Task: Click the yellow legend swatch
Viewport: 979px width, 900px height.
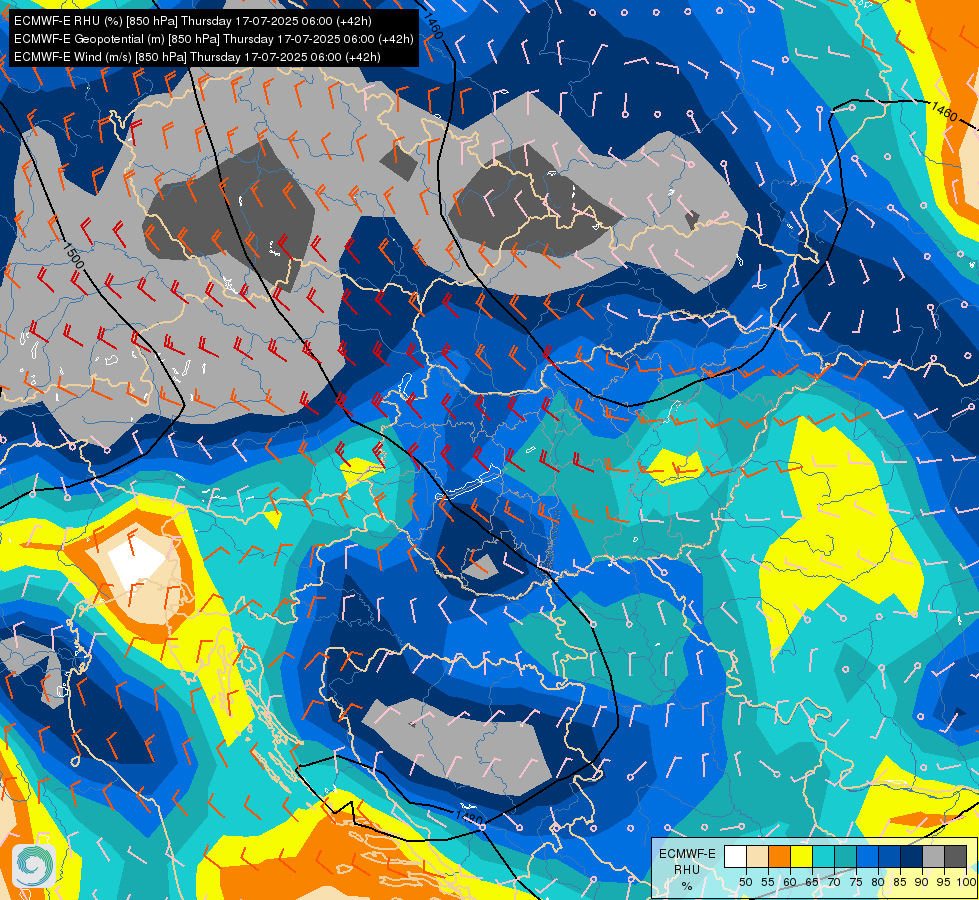Action: [x=802, y=856]
